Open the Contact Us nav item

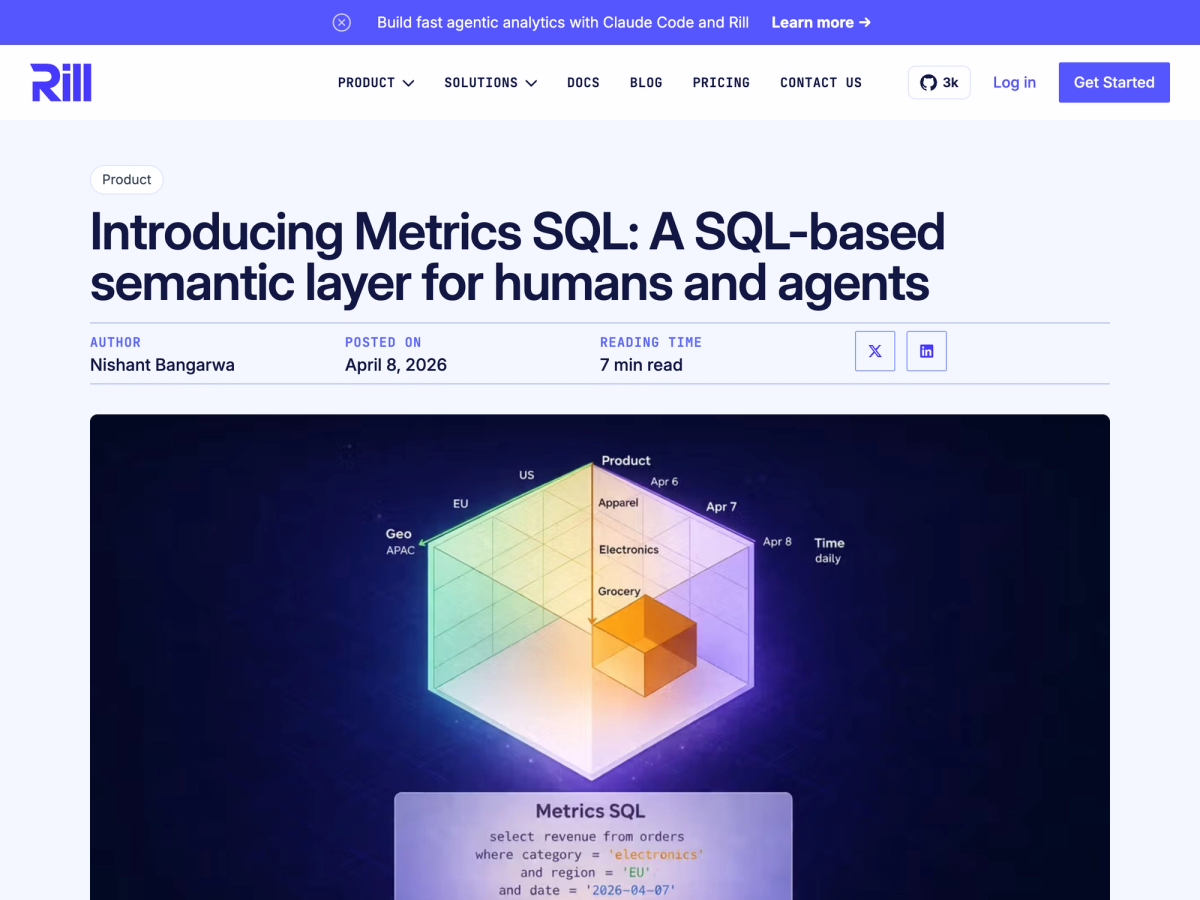(821, 83)
